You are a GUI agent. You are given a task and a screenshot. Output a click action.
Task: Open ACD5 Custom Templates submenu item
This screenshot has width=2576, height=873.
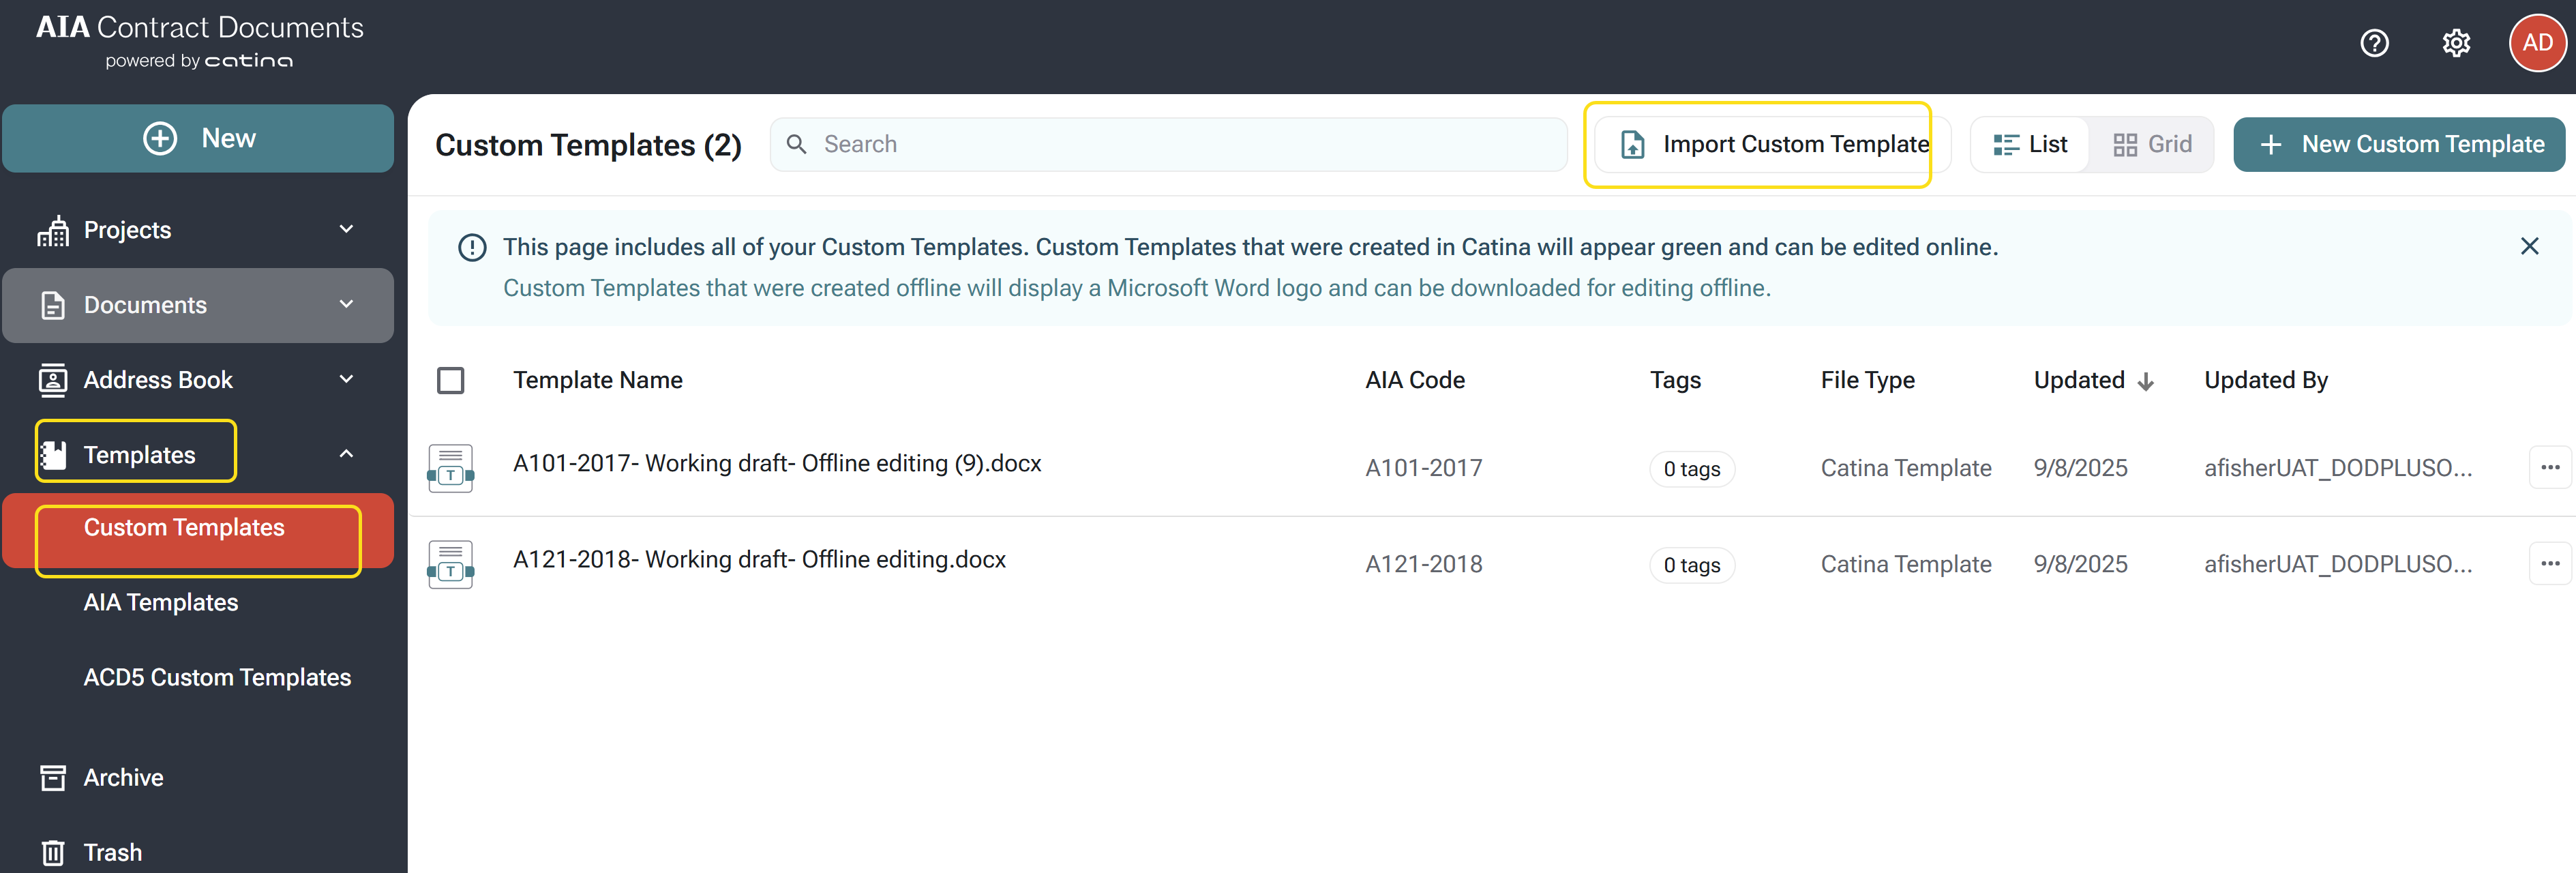point(217,677)
